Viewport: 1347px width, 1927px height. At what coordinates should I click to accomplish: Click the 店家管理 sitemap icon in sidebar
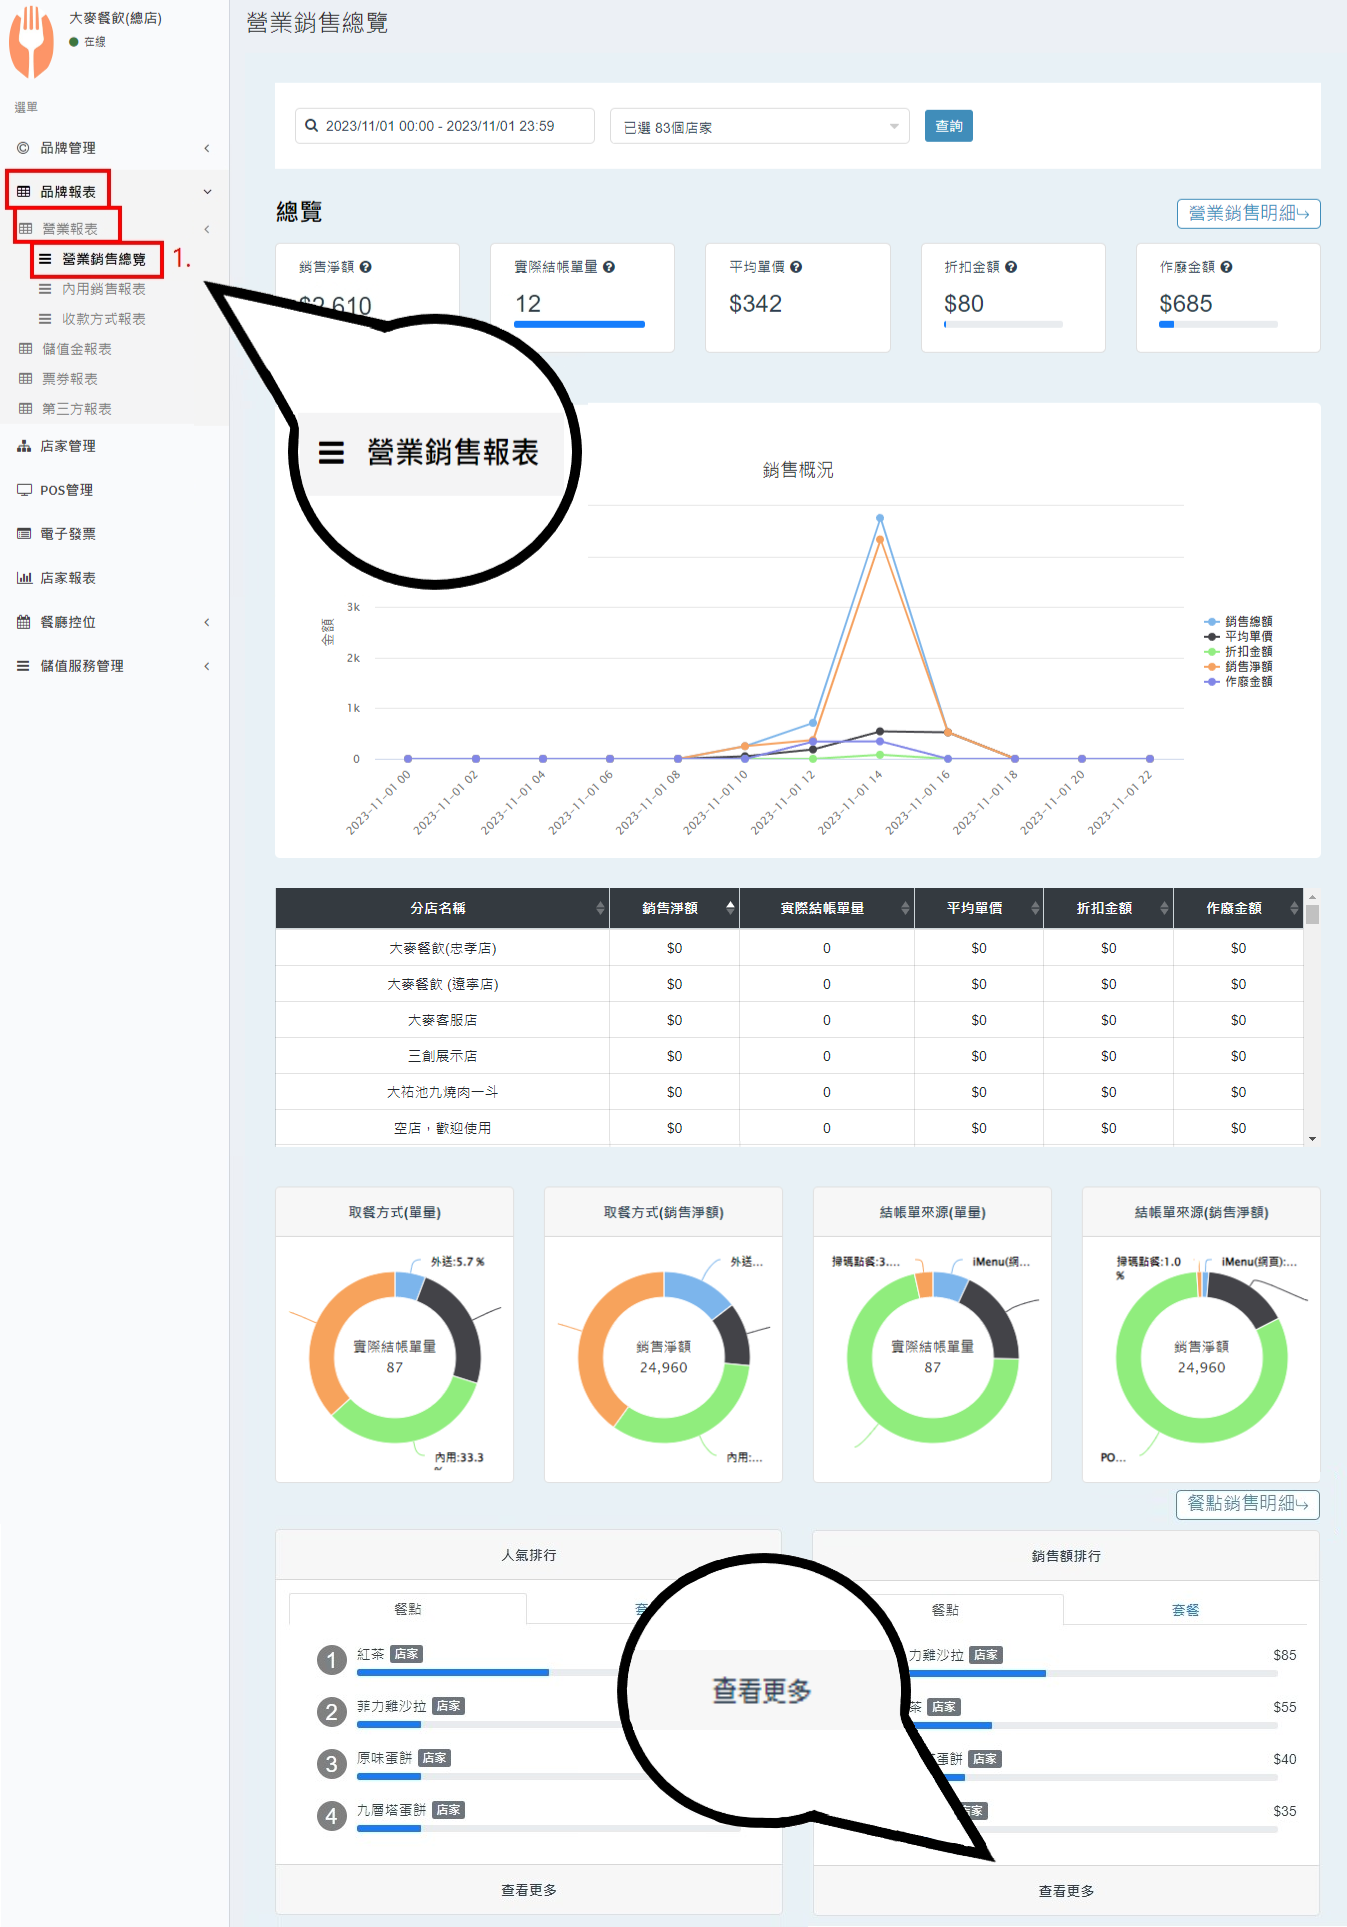click(24, 446)
